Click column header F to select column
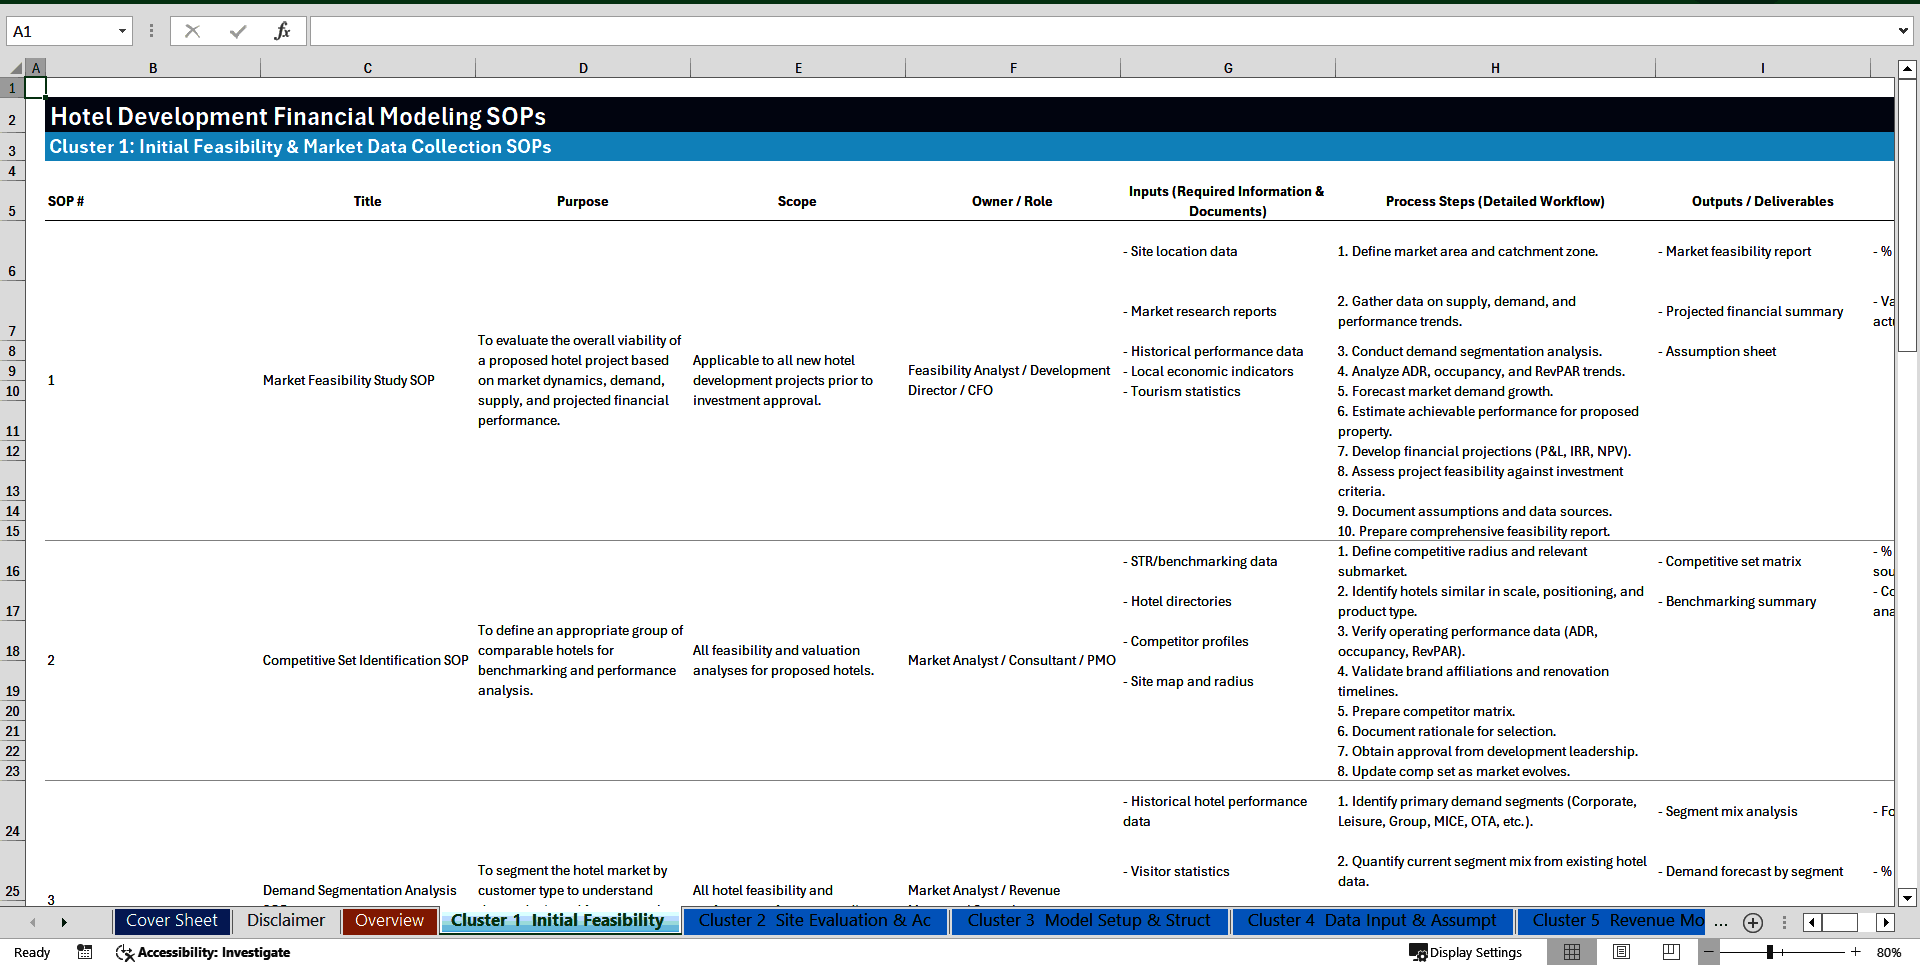 pyautogui.click(x=1013, y=67)
